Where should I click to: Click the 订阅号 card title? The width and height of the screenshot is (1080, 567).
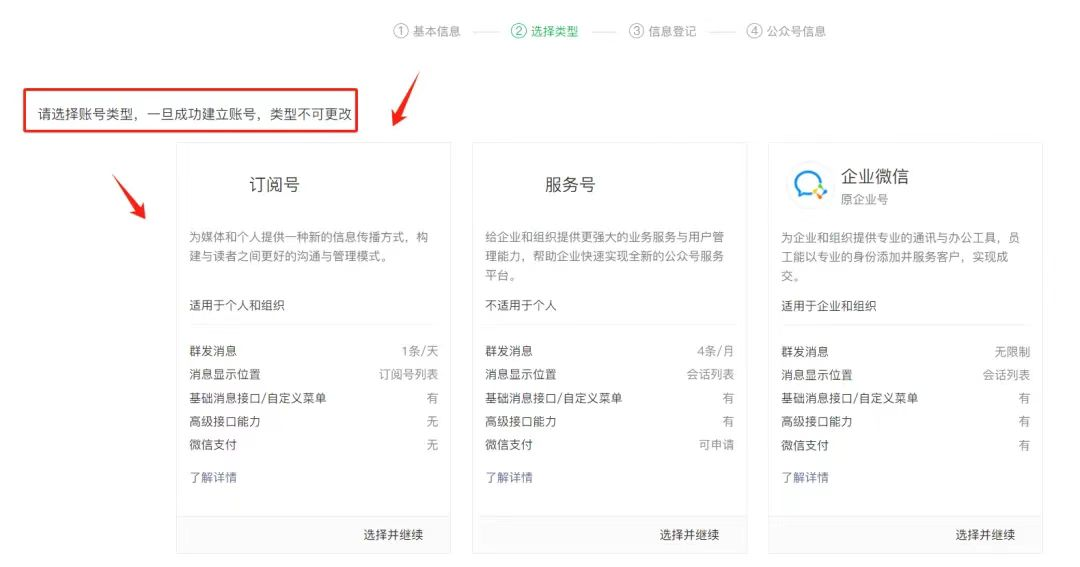tap(274, 185)
